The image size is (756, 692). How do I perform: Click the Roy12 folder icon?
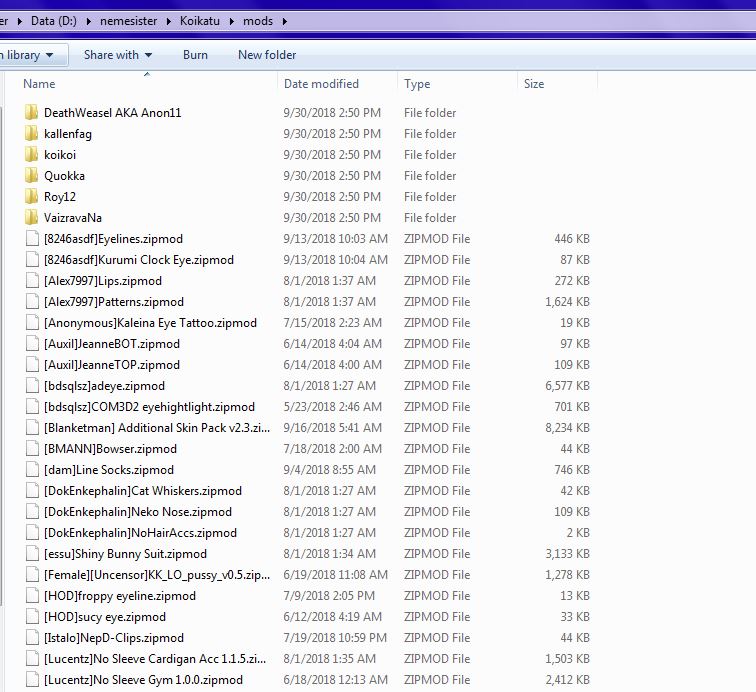coord(31,197)
